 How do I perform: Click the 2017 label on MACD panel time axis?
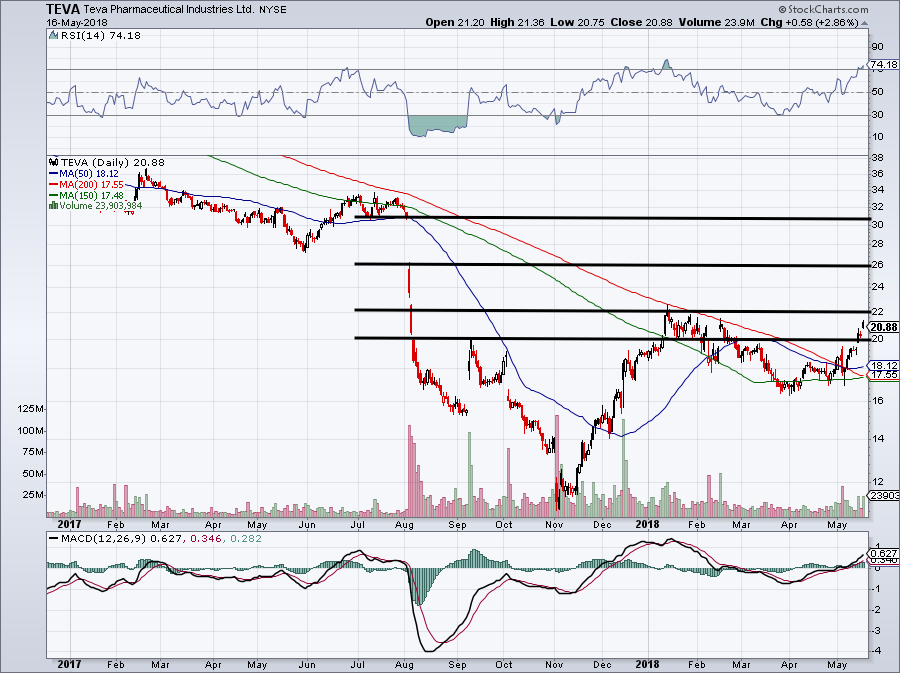[x=69, y=664]
